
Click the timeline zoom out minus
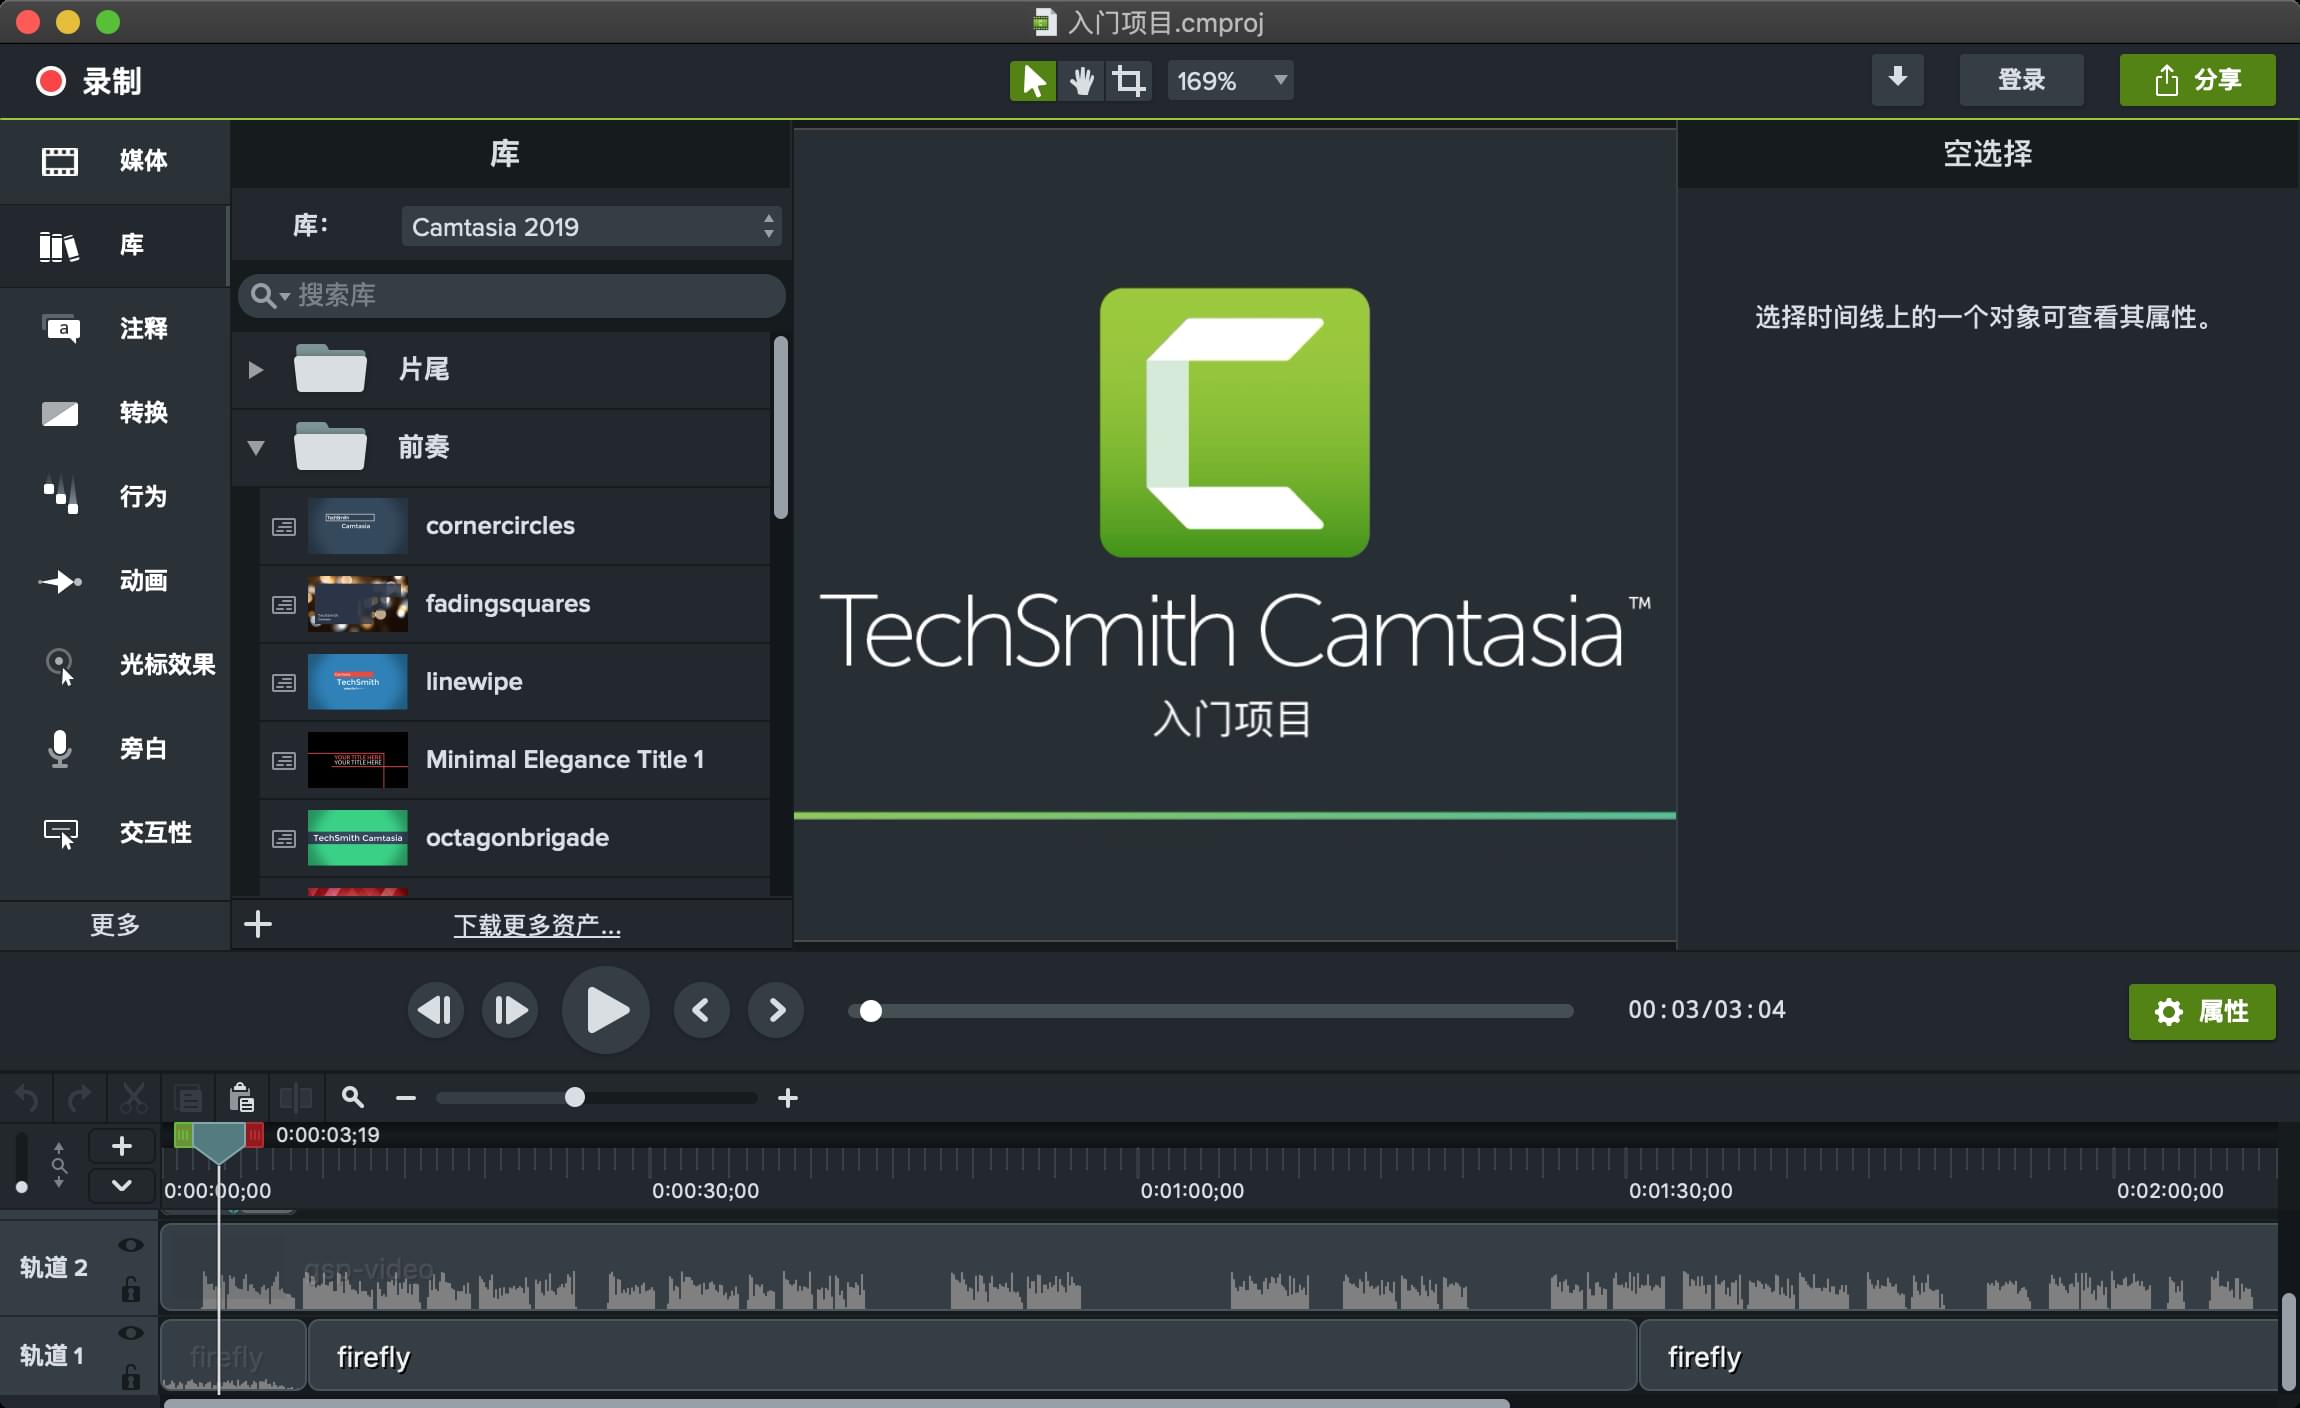click(x=405, y=1098)
